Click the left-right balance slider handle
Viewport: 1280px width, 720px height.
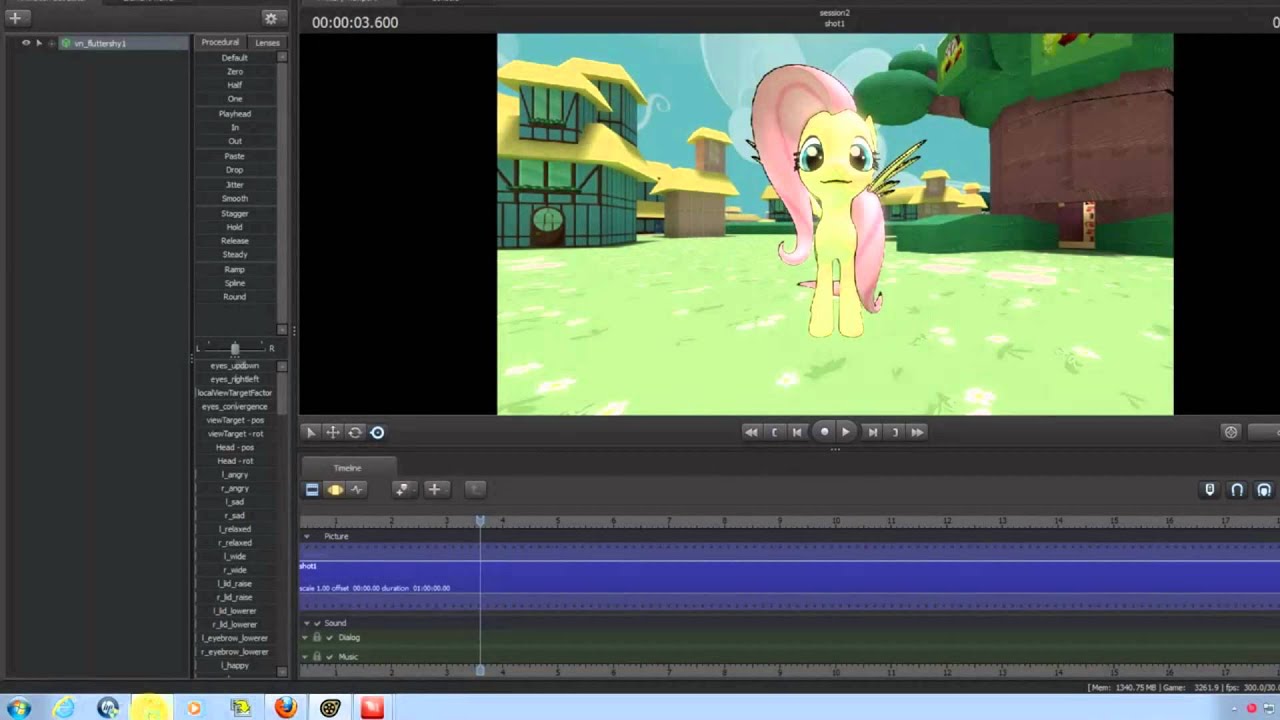coord(235,348)
